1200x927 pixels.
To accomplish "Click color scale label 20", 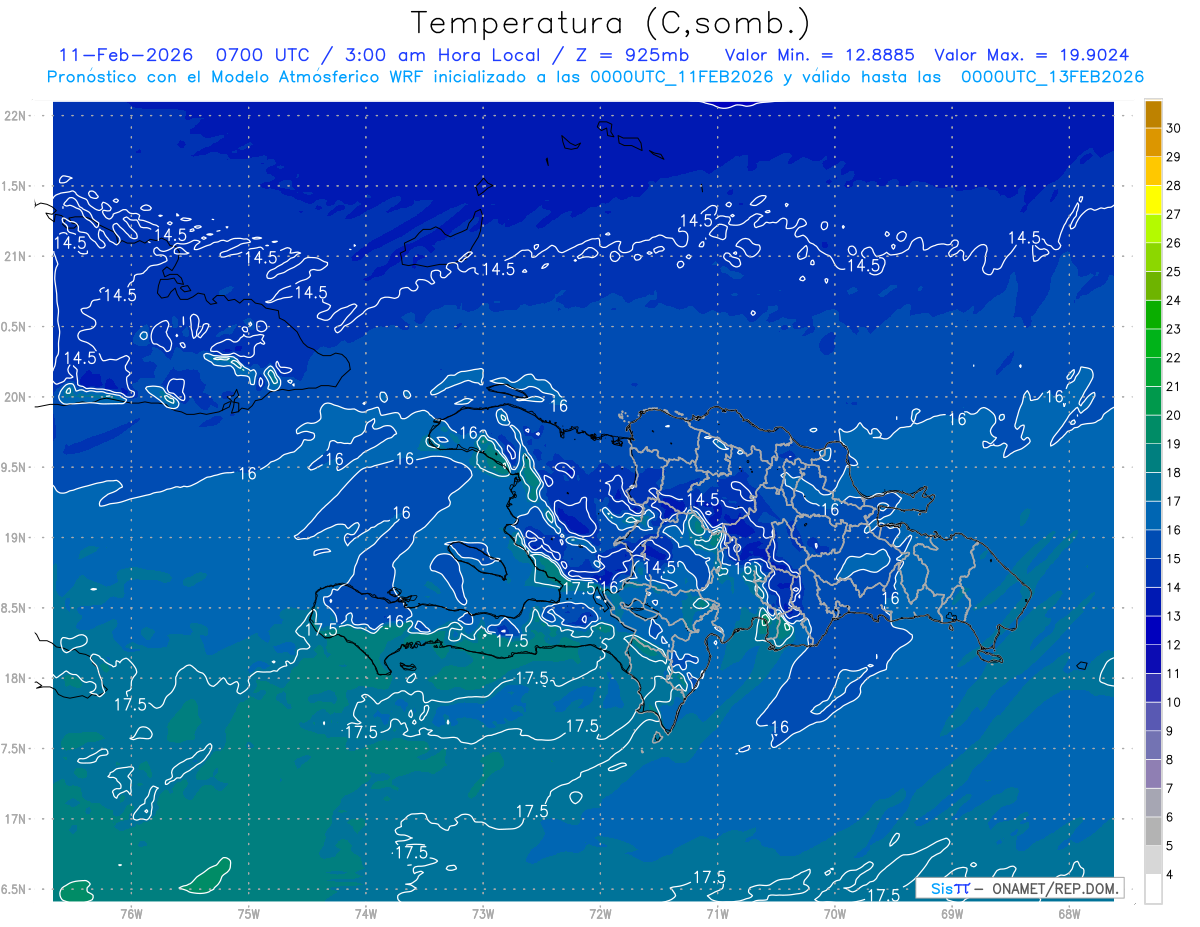I will tap(1174, 415).
